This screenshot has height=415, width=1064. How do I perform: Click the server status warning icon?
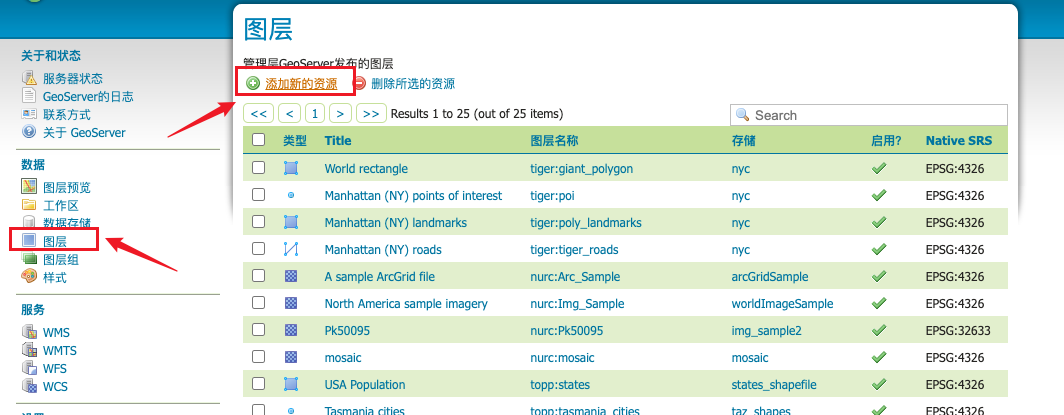point(29,78)
